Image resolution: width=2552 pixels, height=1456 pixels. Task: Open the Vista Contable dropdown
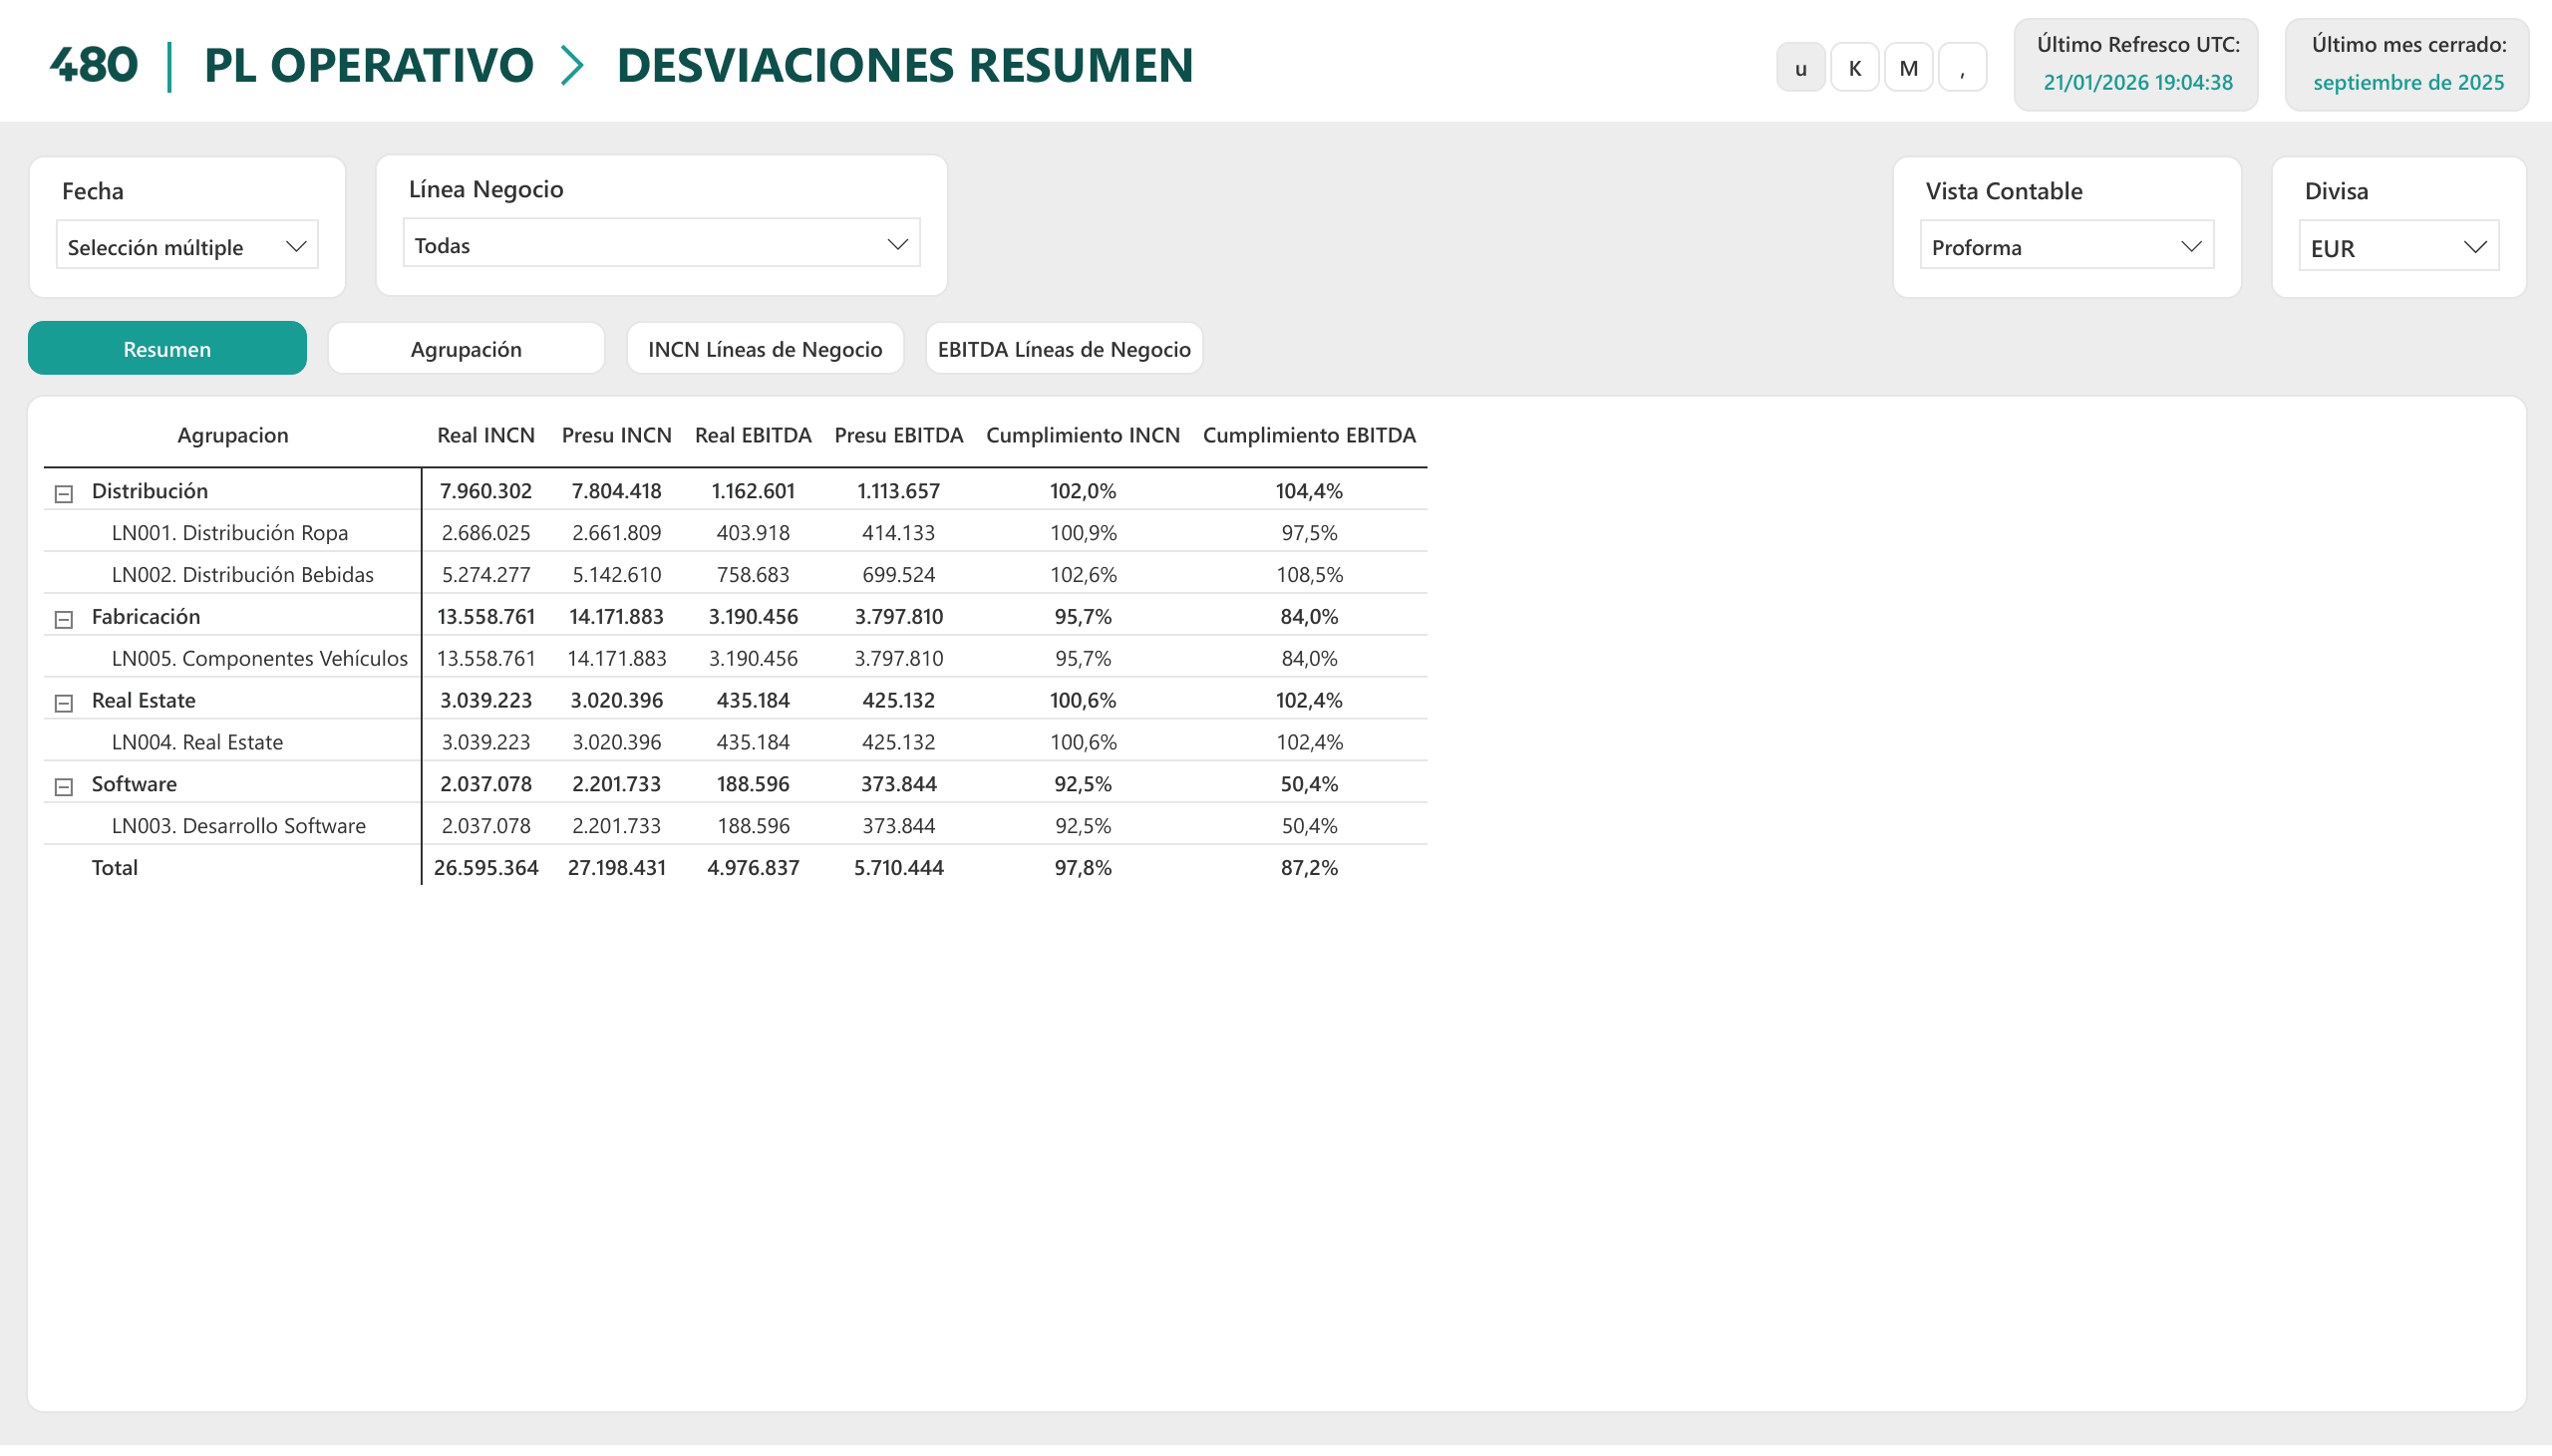[2066, 246]
